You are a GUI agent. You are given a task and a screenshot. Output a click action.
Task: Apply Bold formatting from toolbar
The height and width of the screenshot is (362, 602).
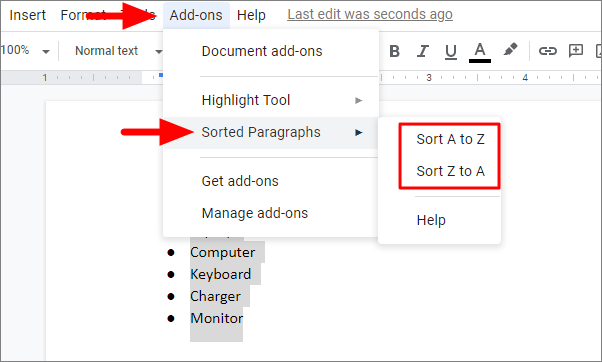[394, 51]
